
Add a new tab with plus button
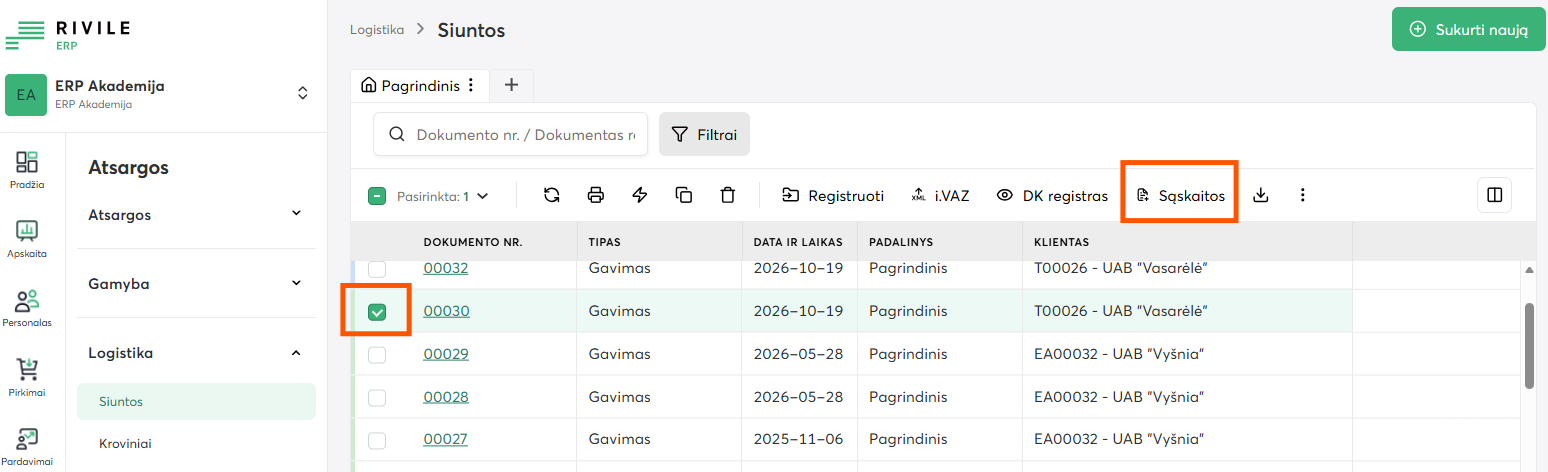511,85
